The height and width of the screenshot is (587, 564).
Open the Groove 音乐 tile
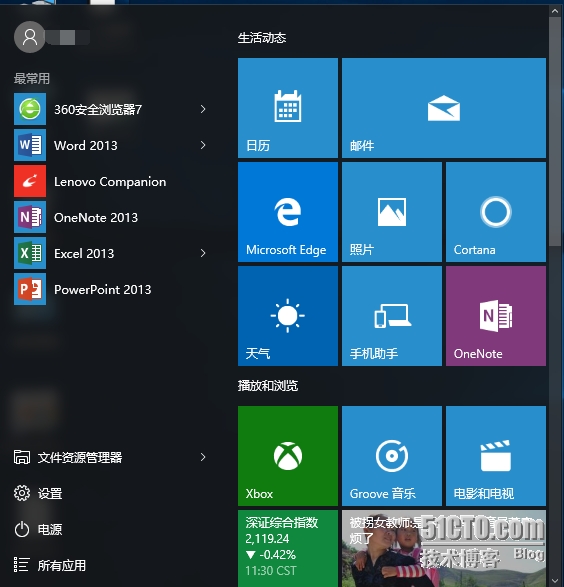coord(392,456)
